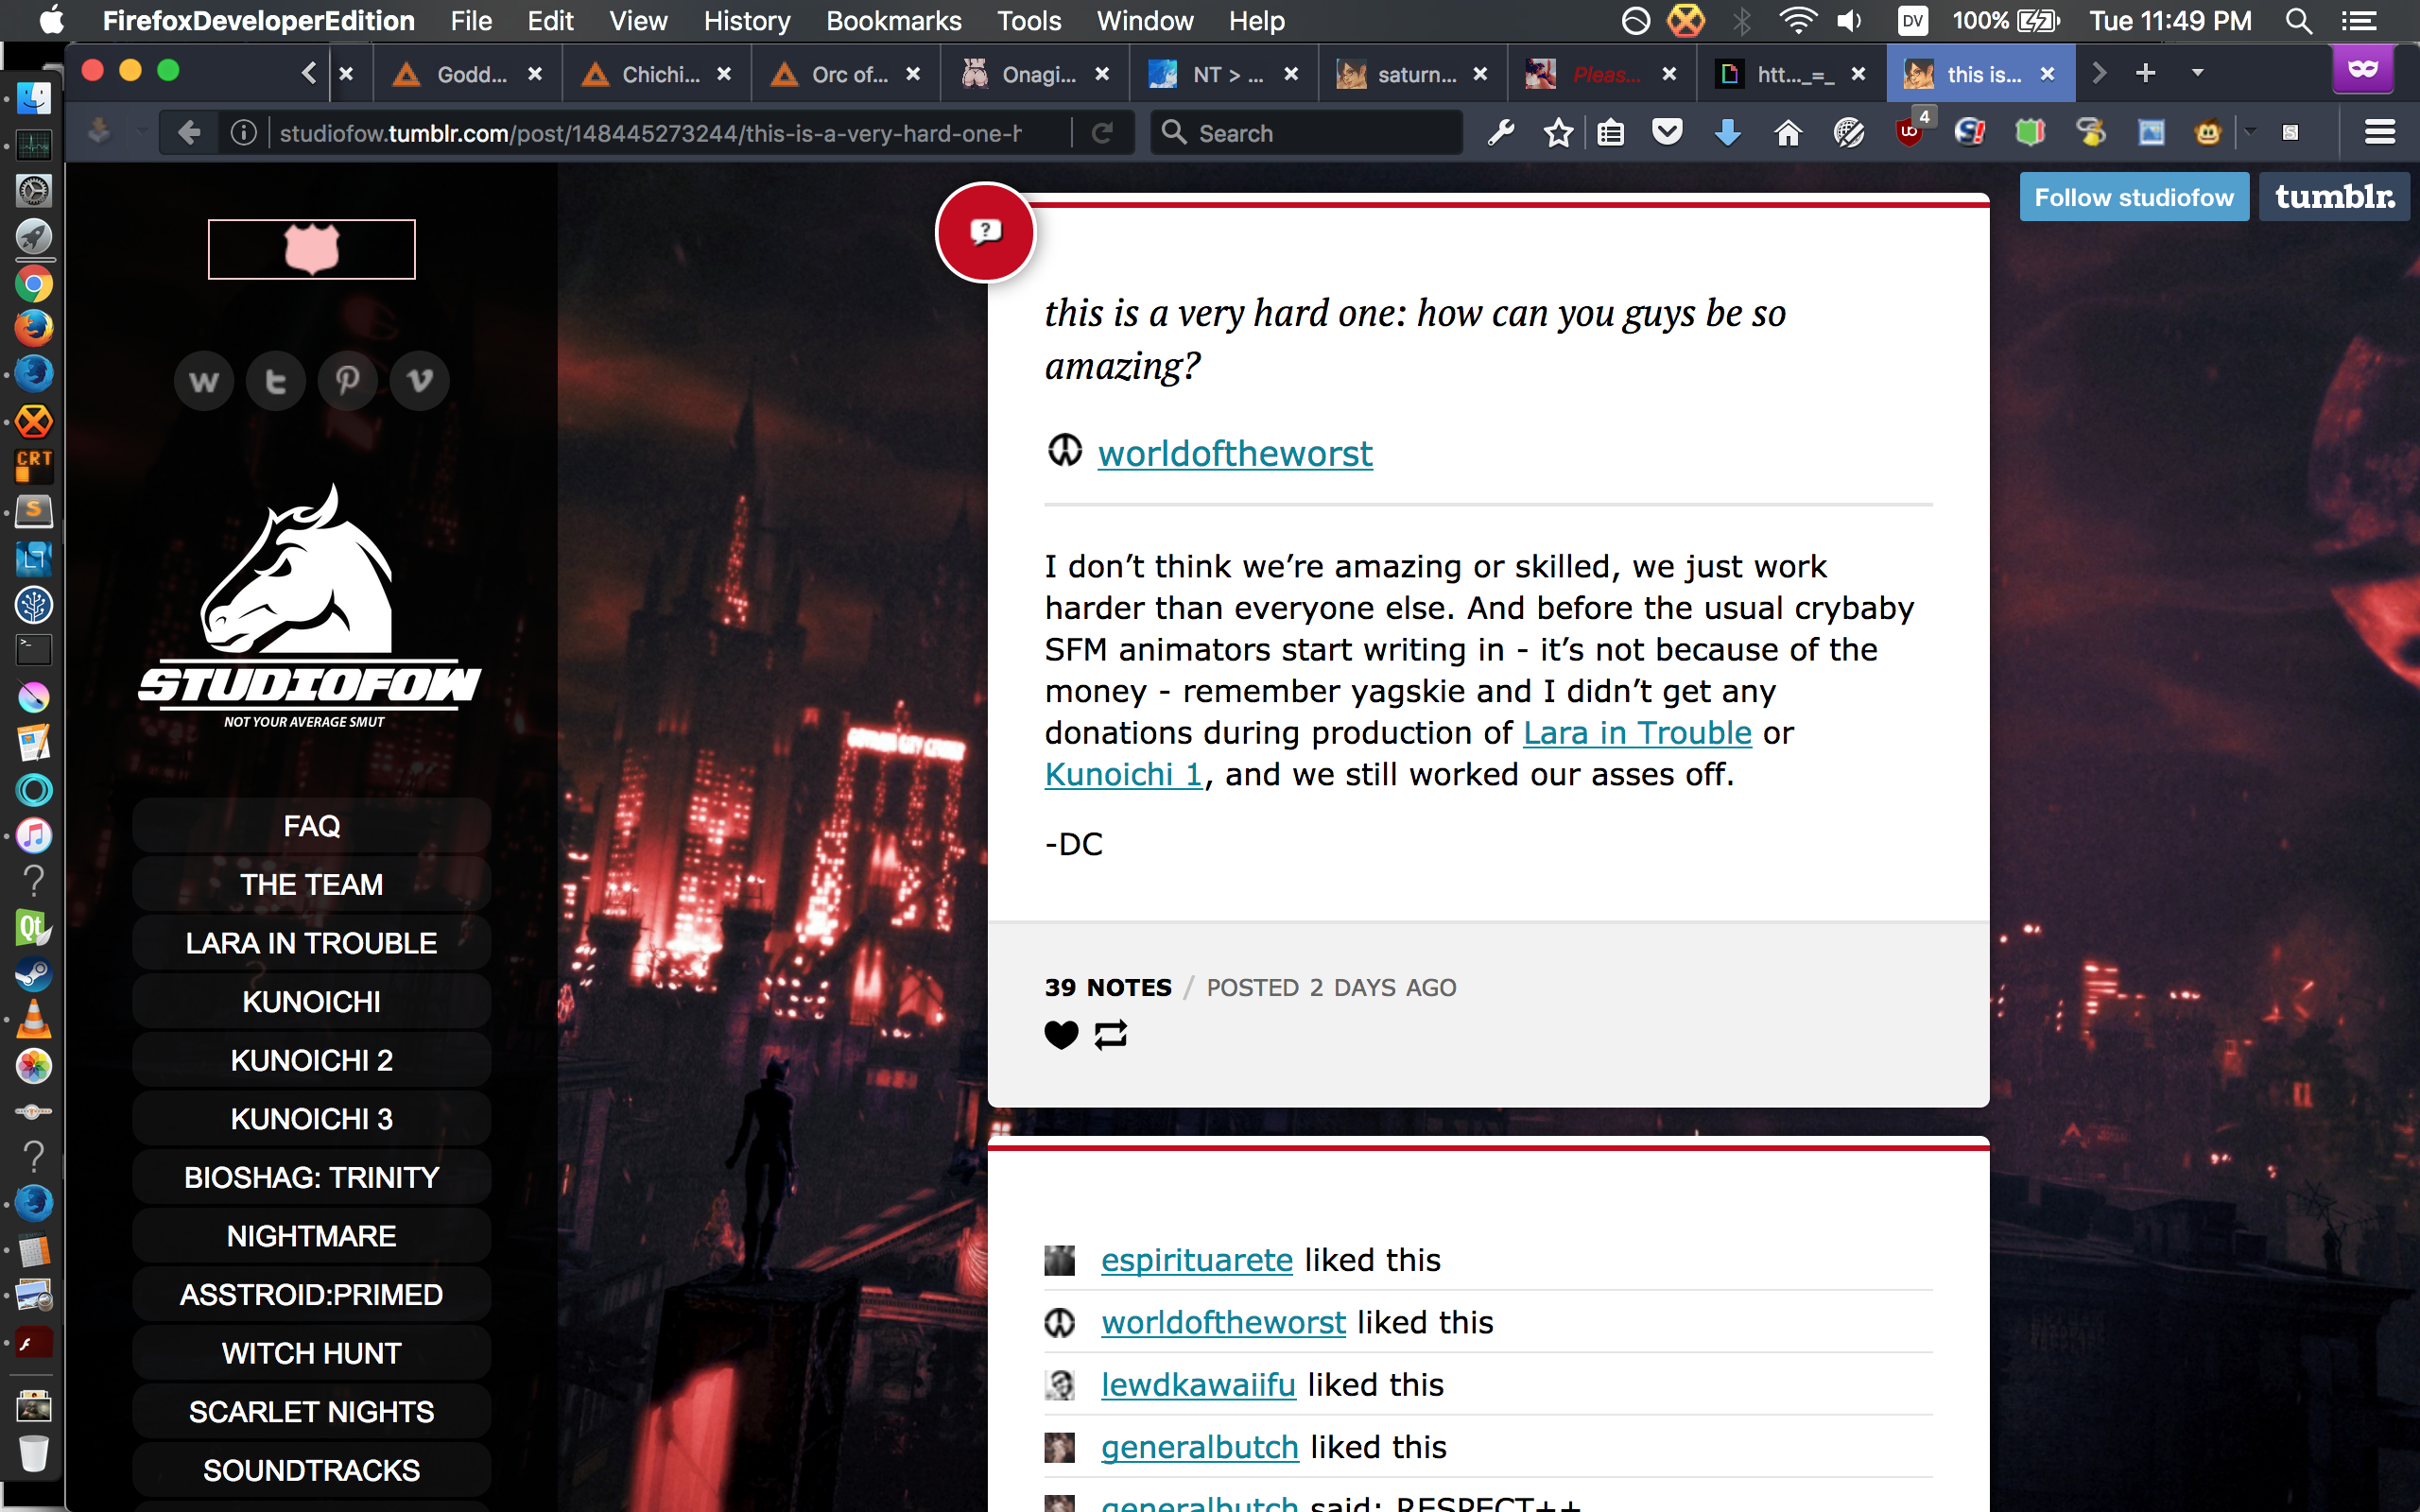This screenshot has height=1512, width=2420.
Task: Expand toolbar overflow dropdown arrow
Action: tap(2249, 132)
